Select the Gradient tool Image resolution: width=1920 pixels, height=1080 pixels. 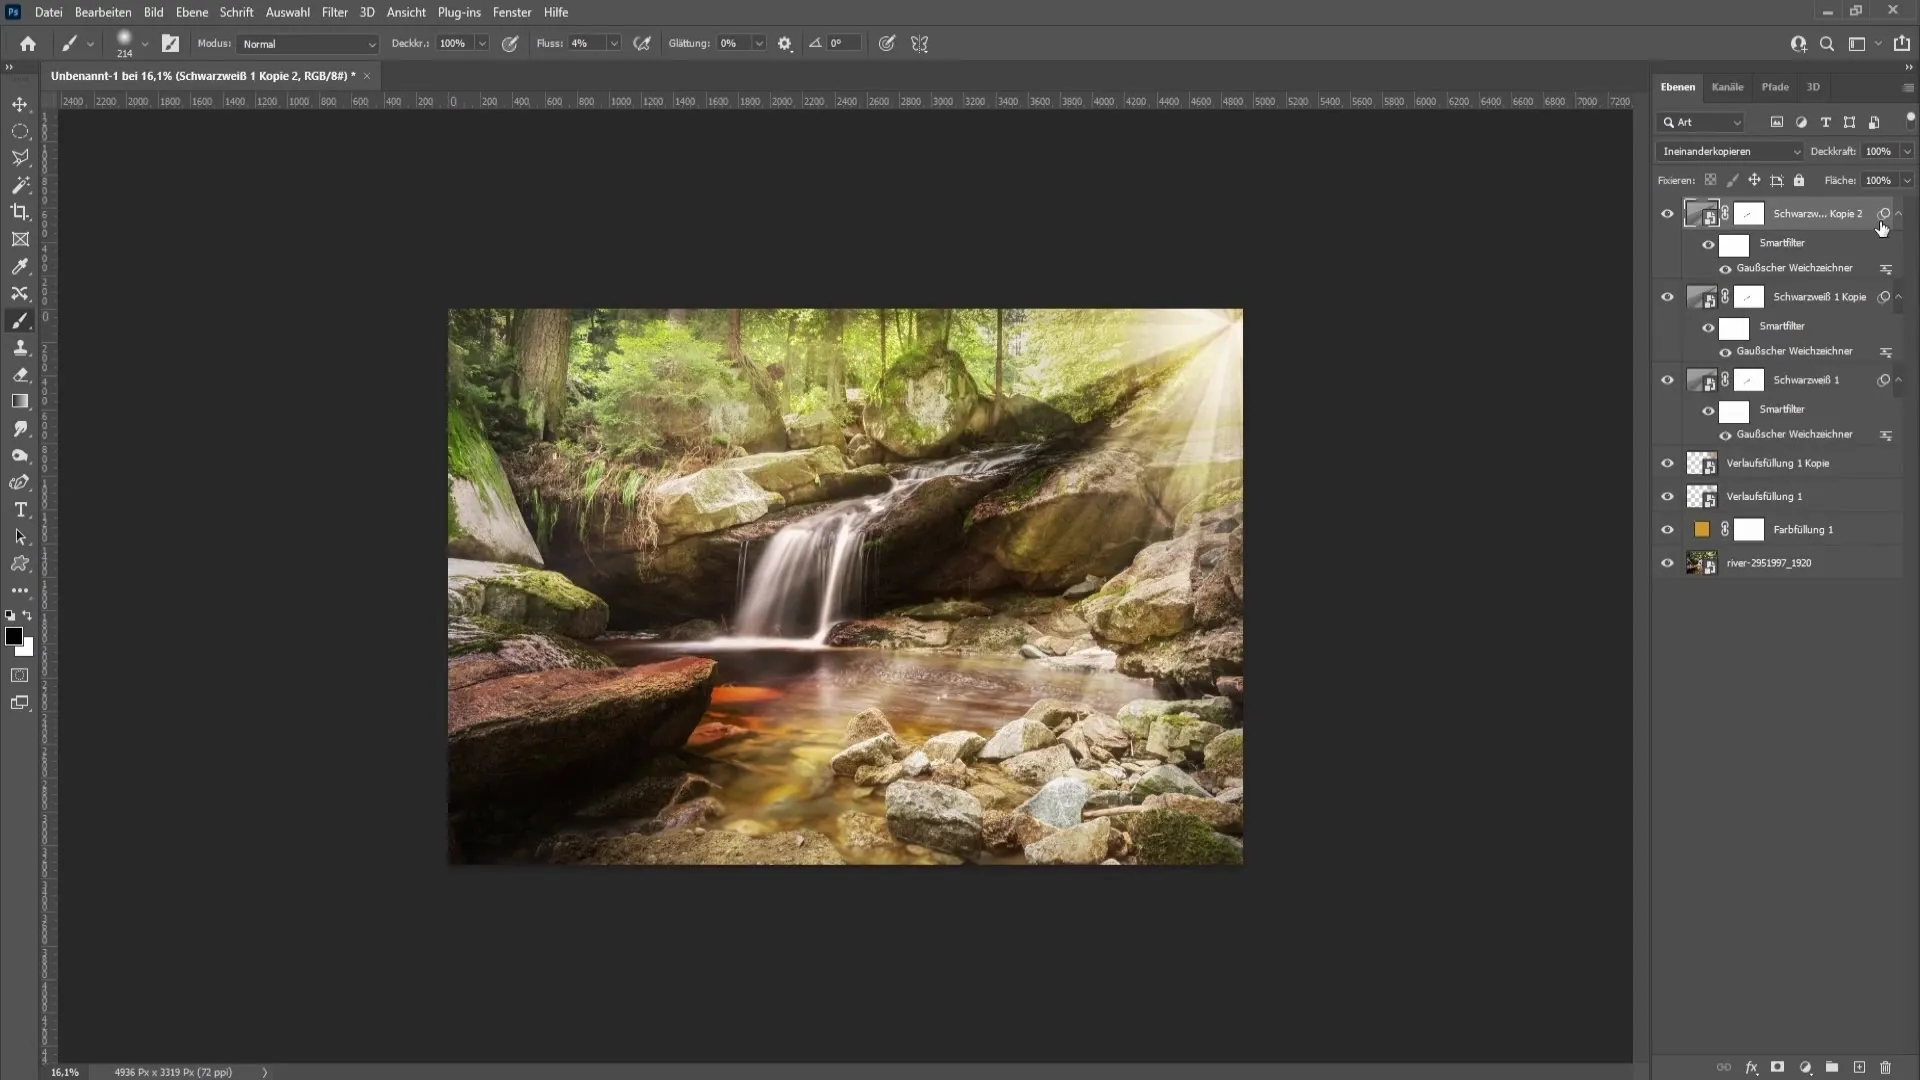click(x=20, y=402)
